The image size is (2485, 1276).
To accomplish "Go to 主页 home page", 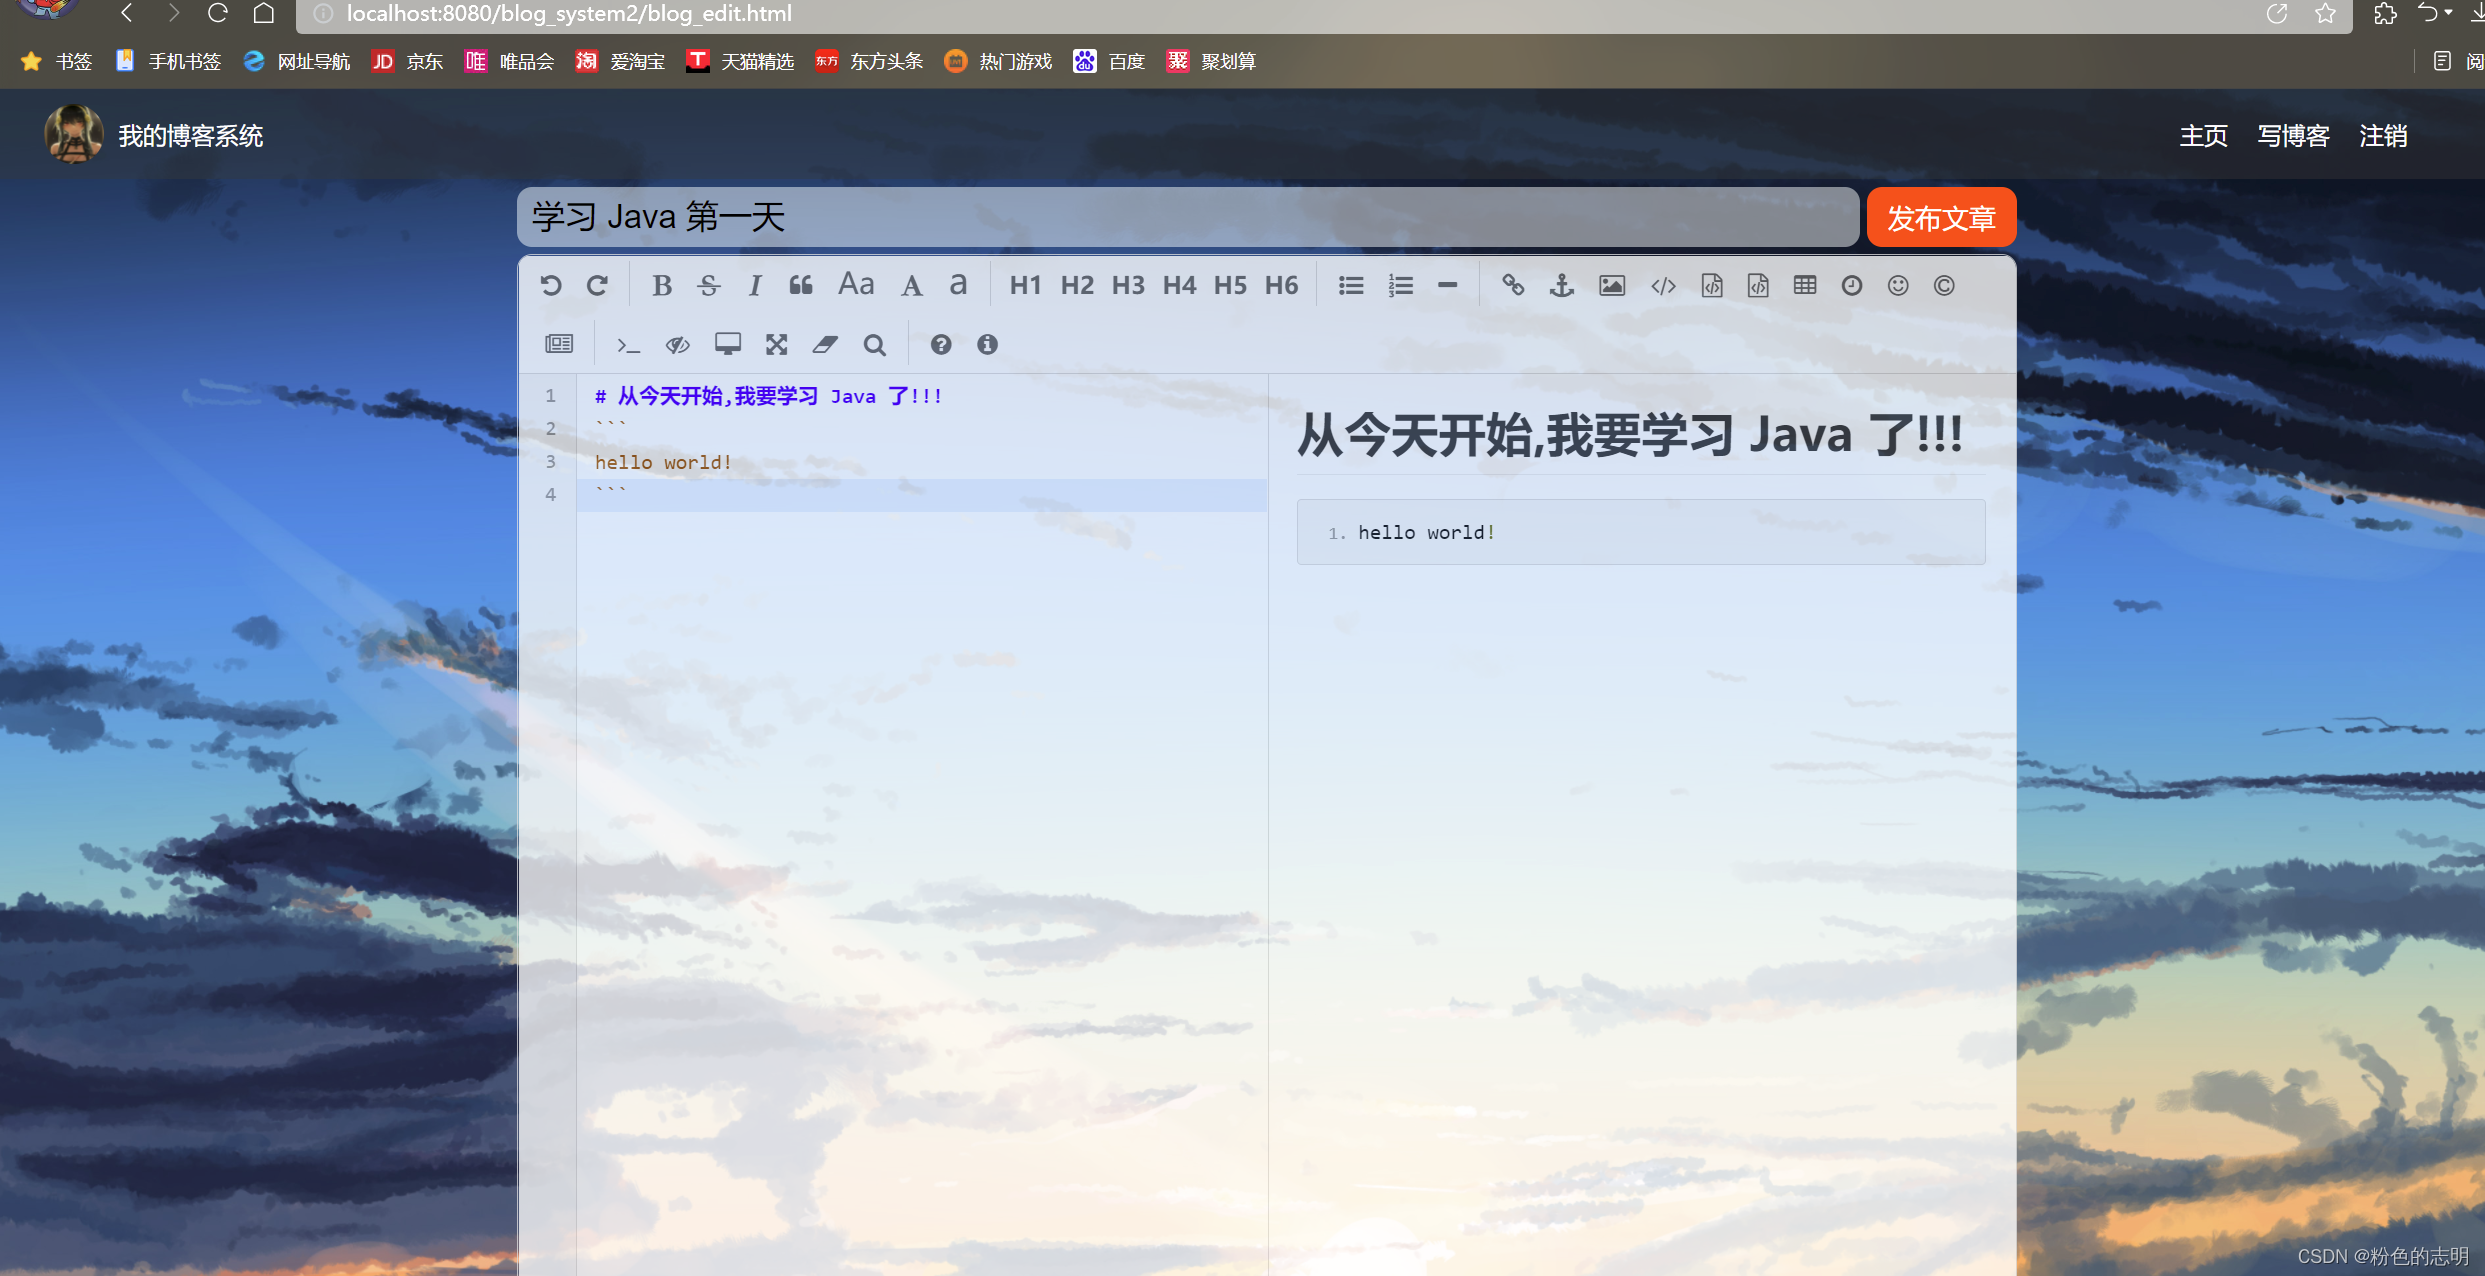I will (2204, 136).
